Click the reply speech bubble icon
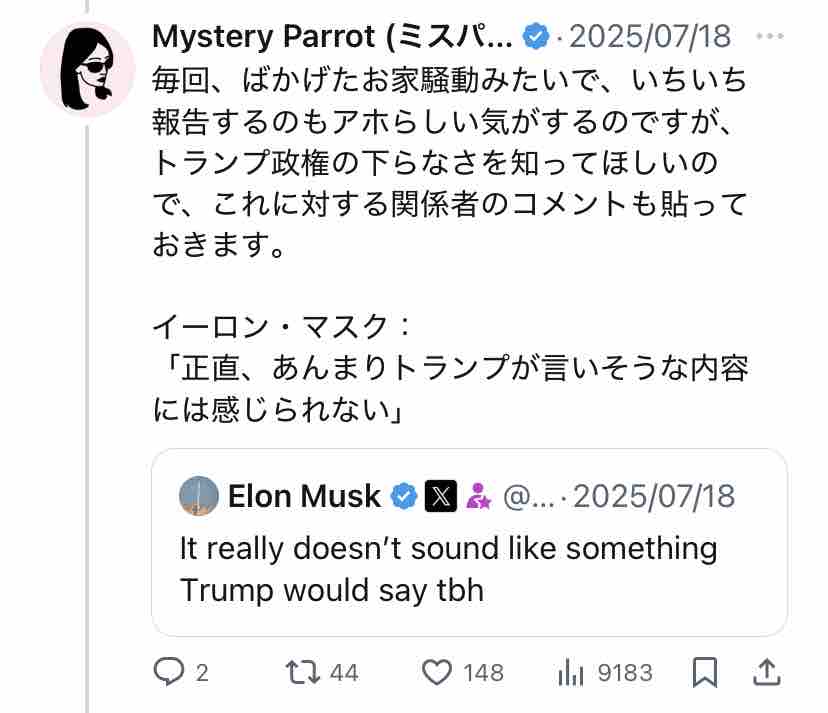828x713 pixels. point(167,672)
